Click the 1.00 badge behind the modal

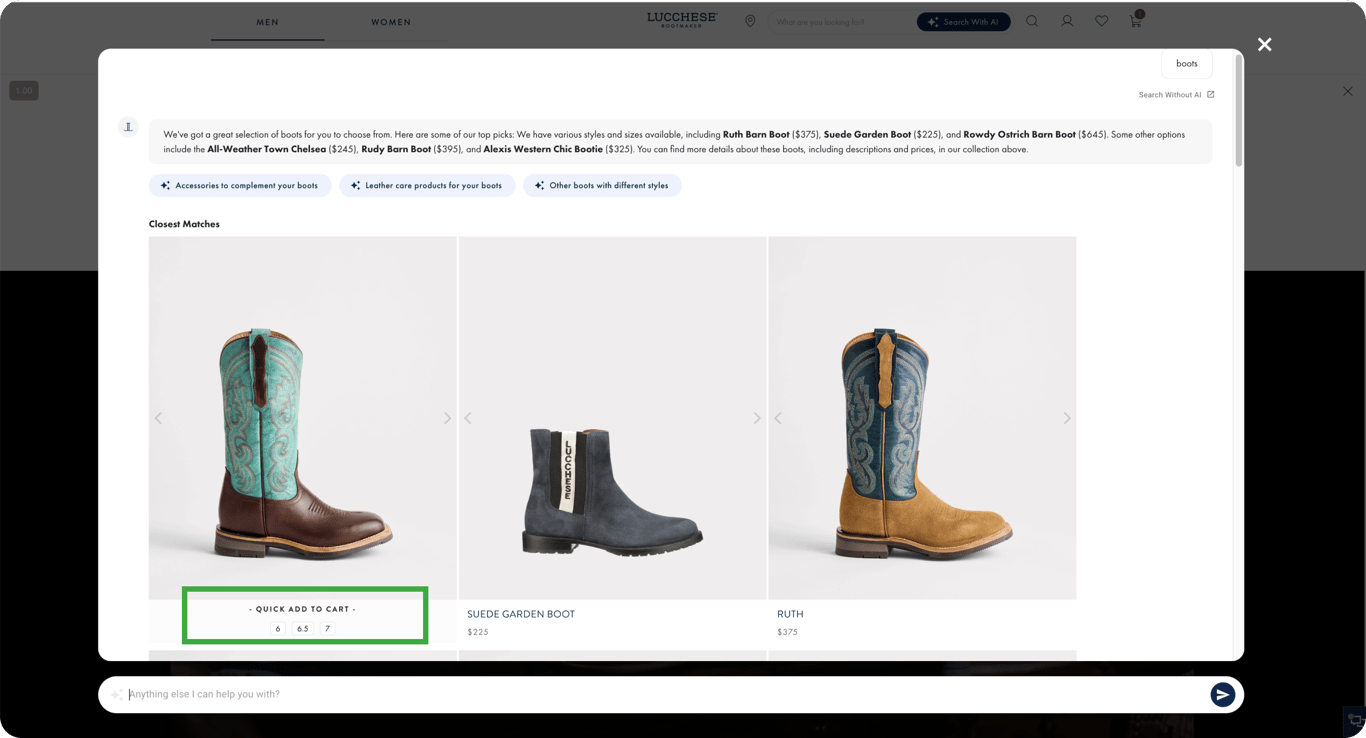click(24, 91)
